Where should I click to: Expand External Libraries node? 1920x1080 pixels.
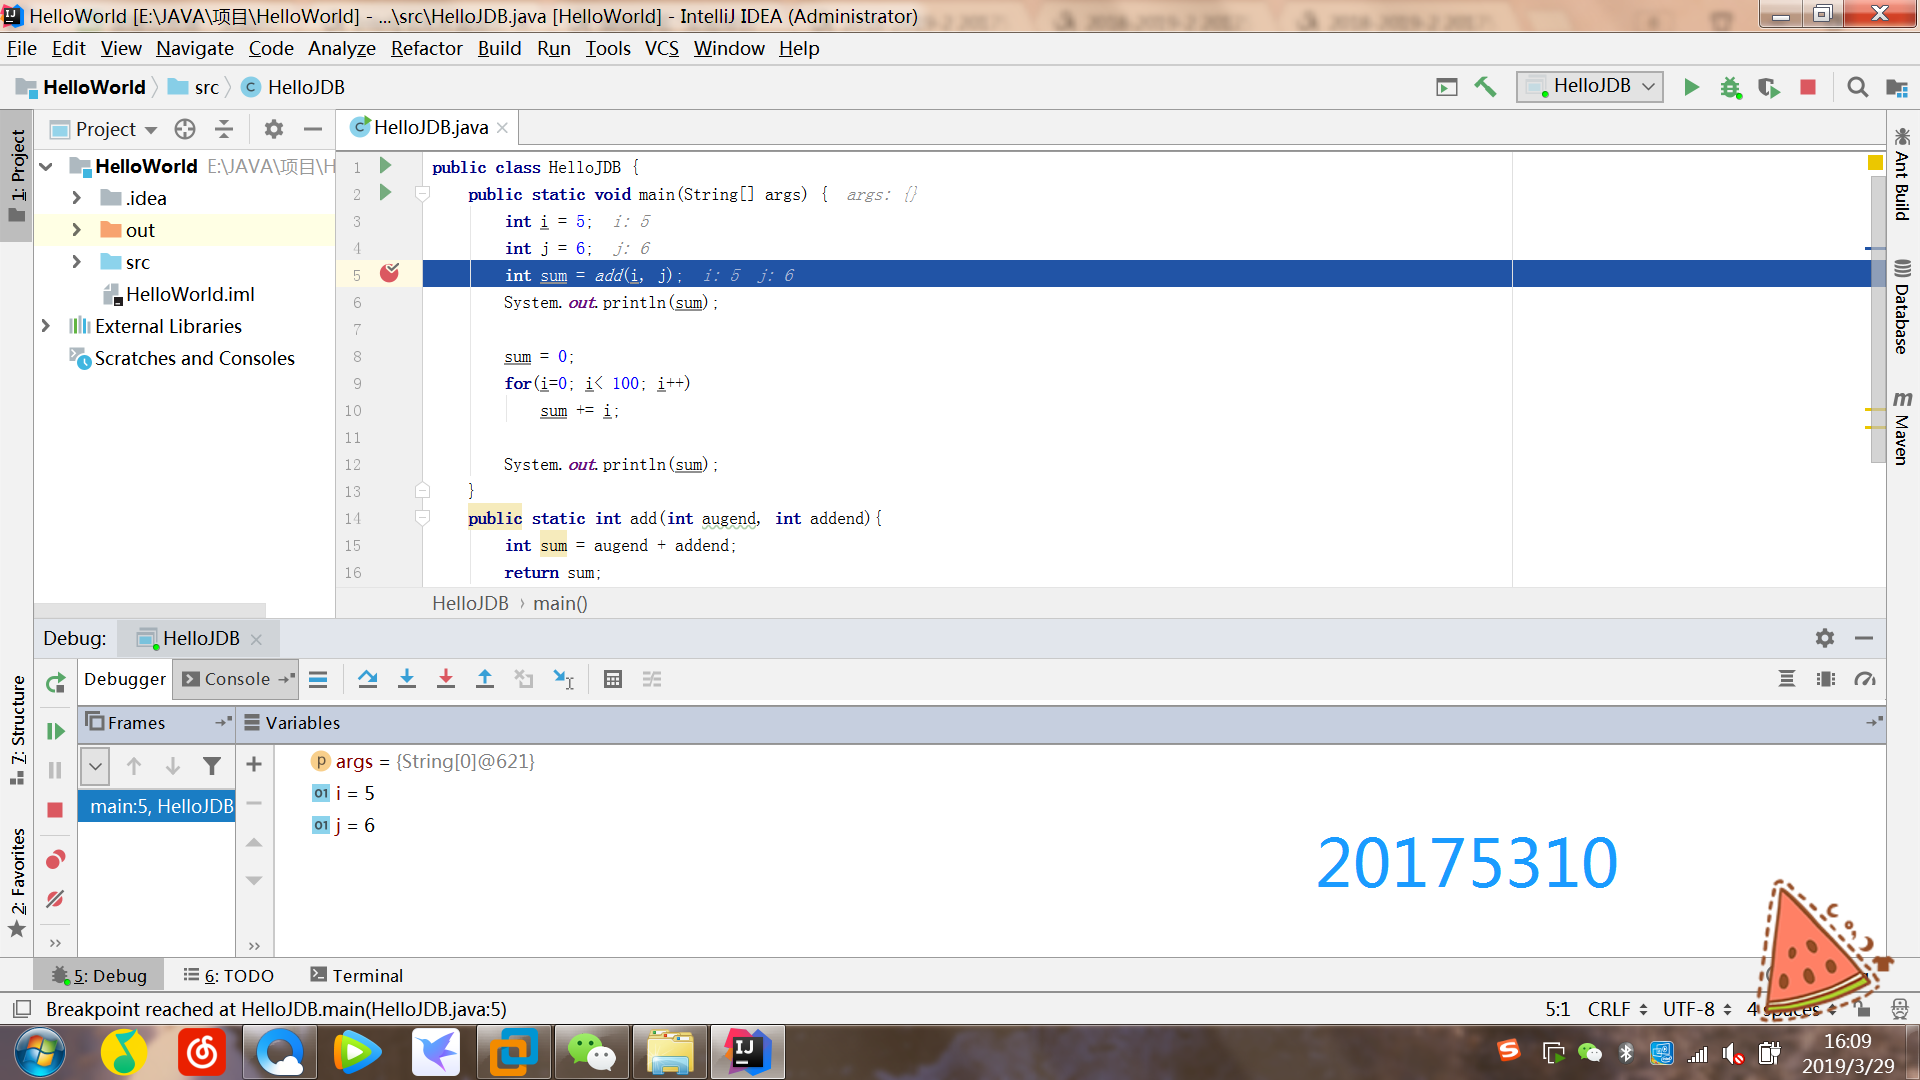coord(46,326)
